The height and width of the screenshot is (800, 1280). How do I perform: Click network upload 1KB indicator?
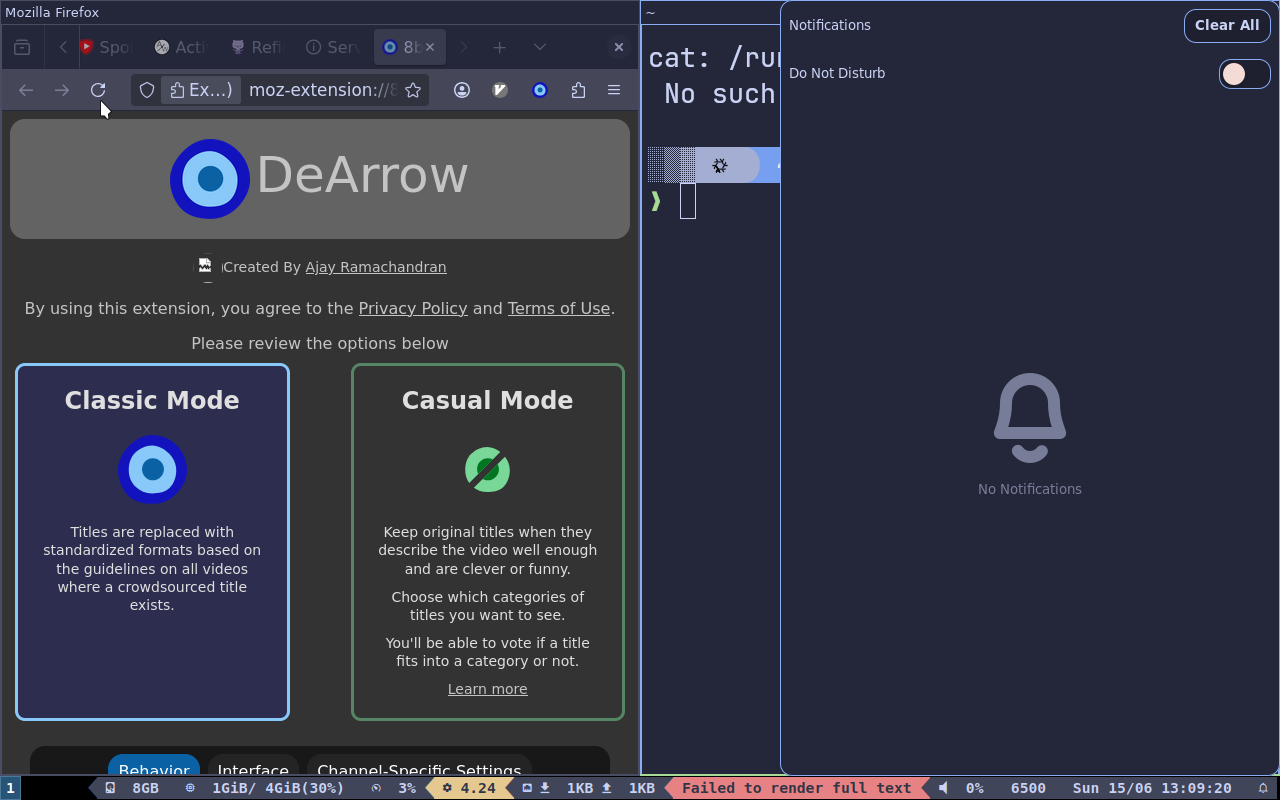629,788
